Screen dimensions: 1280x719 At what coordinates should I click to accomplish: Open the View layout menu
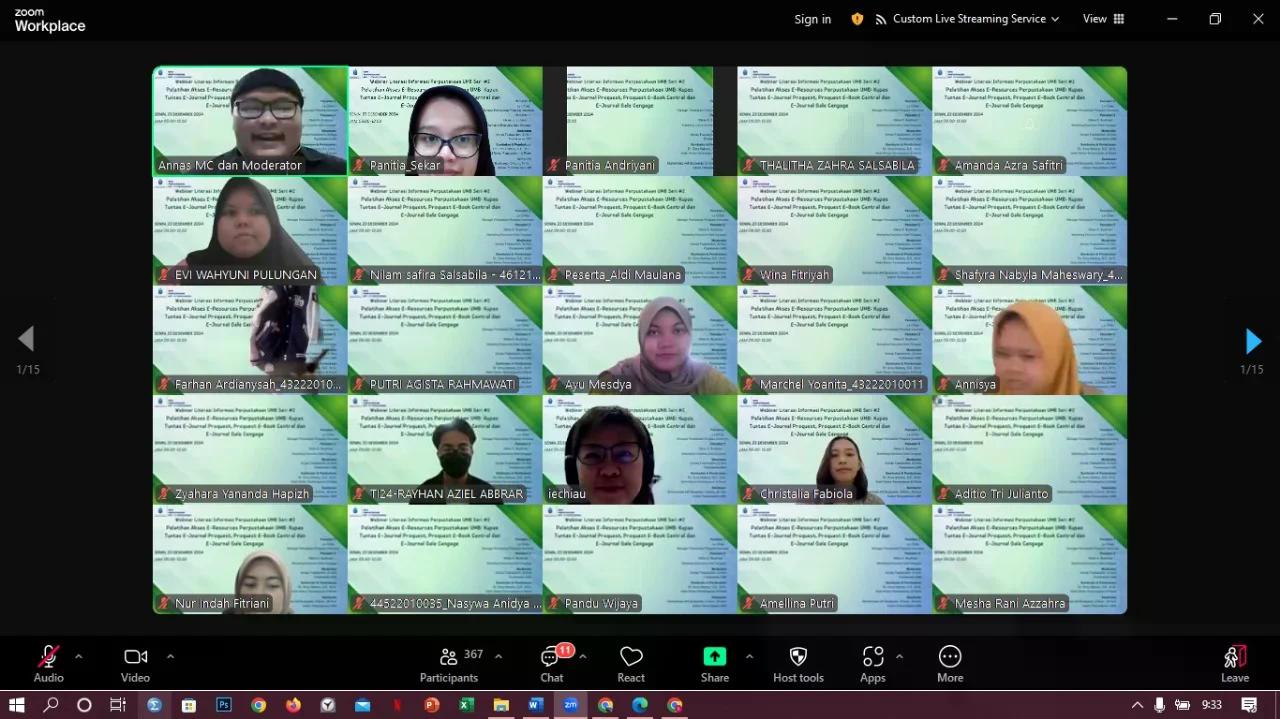coord(1103,19)
